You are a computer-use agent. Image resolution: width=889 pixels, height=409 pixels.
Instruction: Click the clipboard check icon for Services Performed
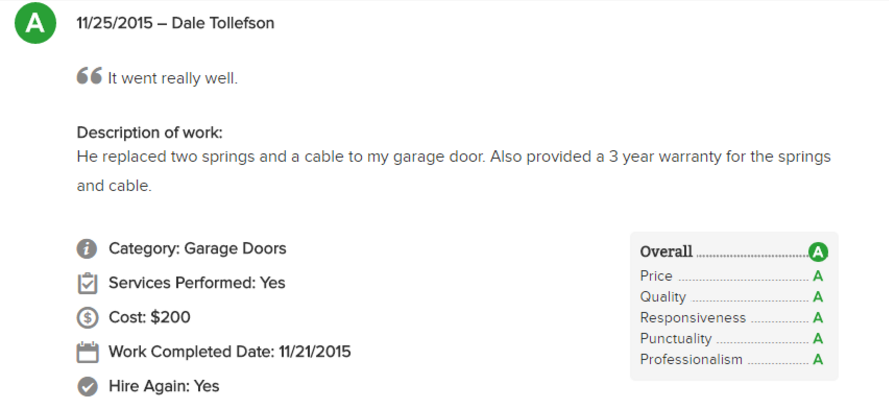87,282
